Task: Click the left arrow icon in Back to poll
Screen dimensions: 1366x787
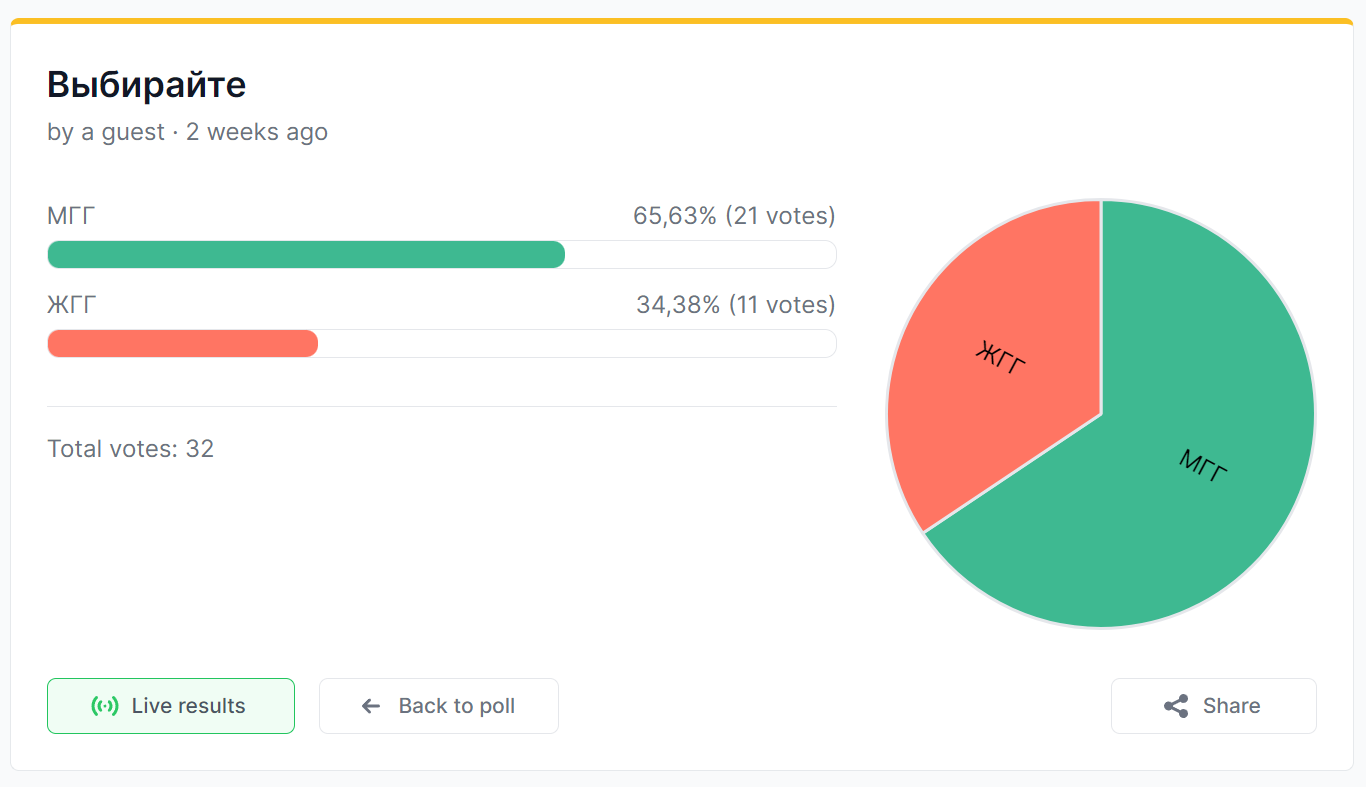Action: [371, 706]
